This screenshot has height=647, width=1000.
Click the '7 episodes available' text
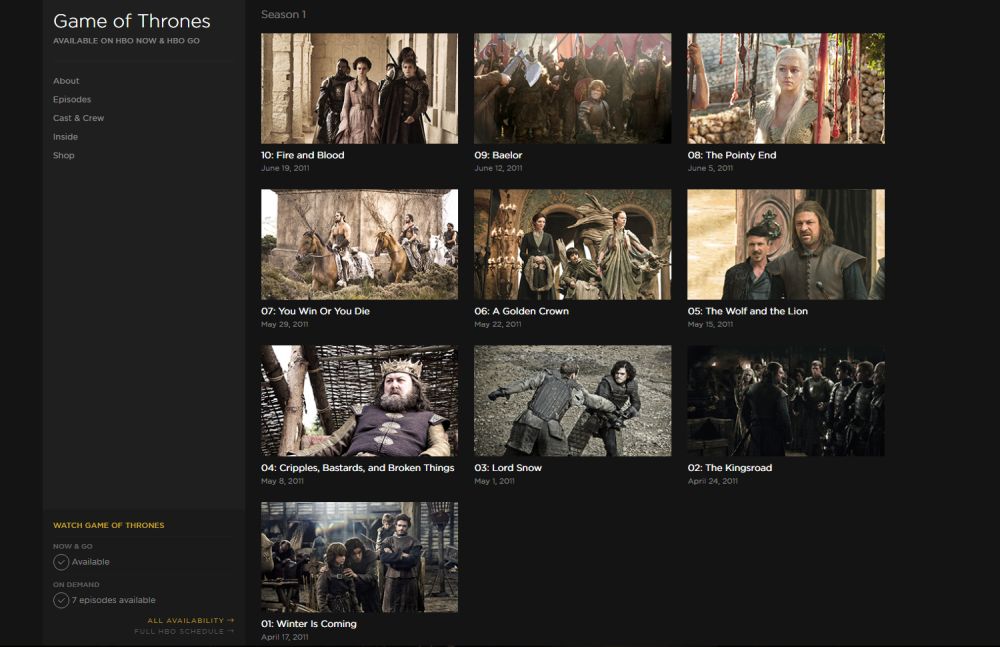click(x=114, y=600)
